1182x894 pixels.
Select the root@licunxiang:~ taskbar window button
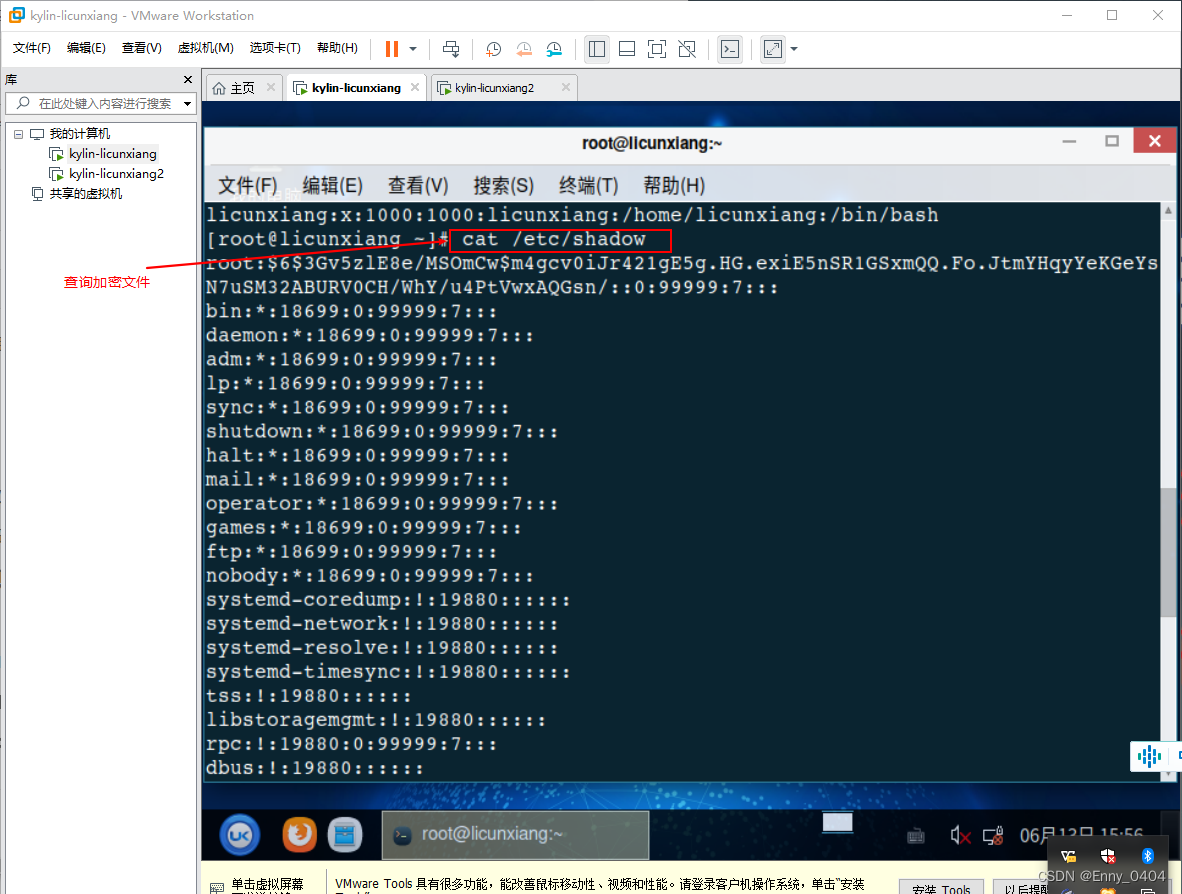pyautogui.click(x=516, y=834)
